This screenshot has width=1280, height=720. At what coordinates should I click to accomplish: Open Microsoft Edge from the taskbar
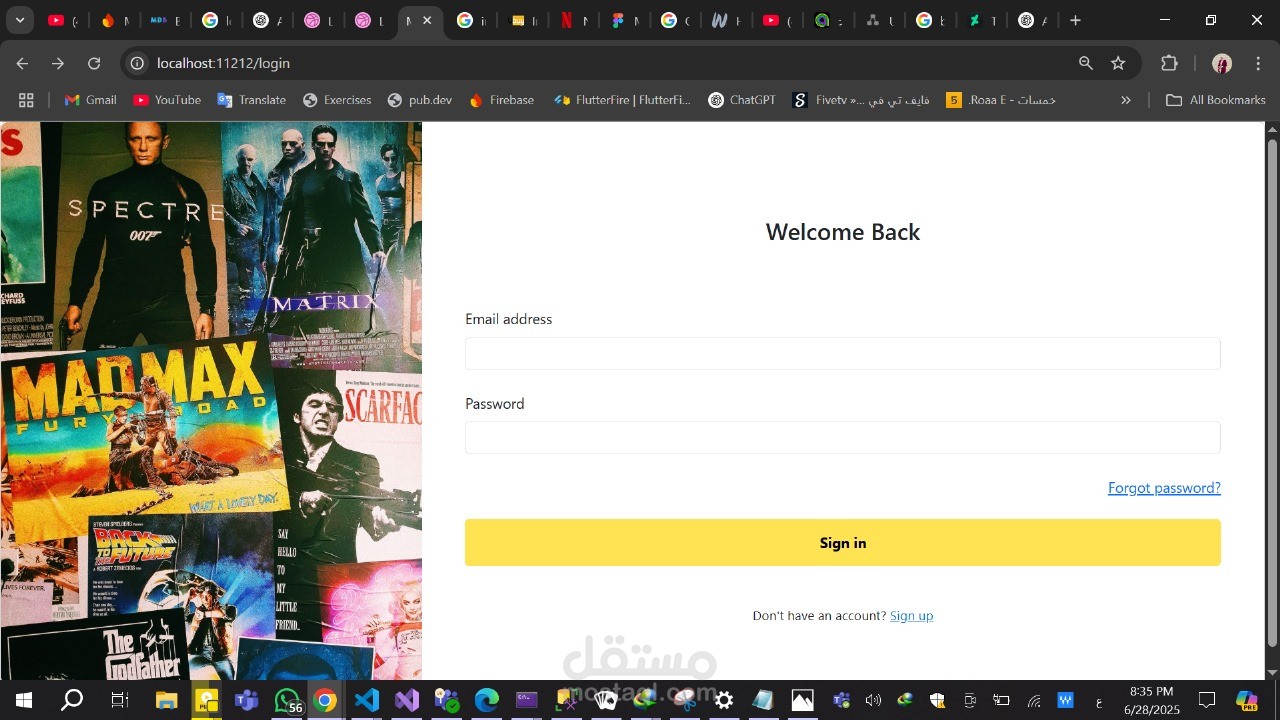[x=487, y=700]
